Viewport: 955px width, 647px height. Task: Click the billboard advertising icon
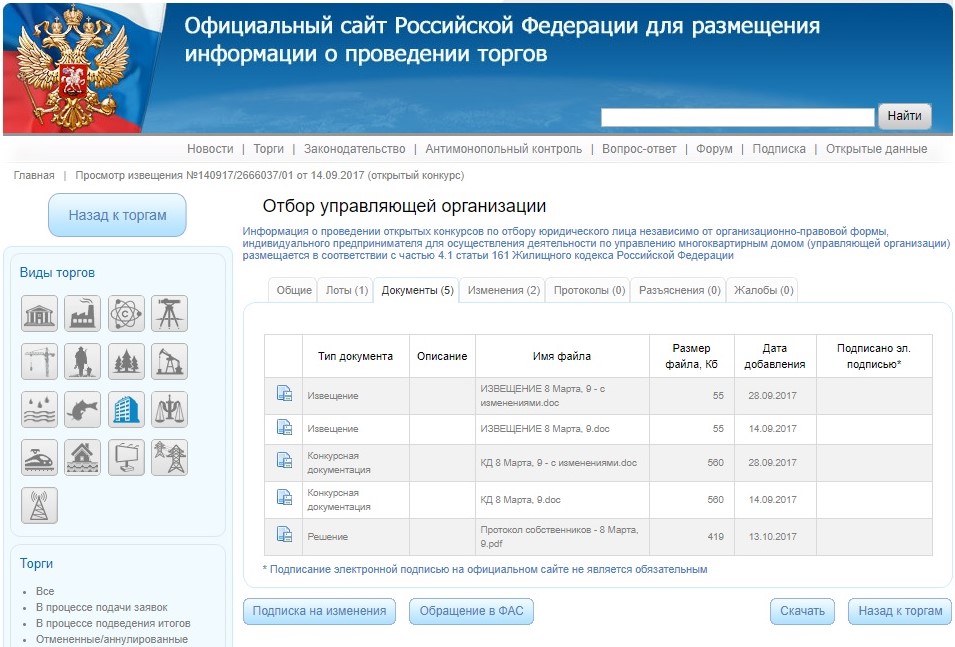point(126,457)
